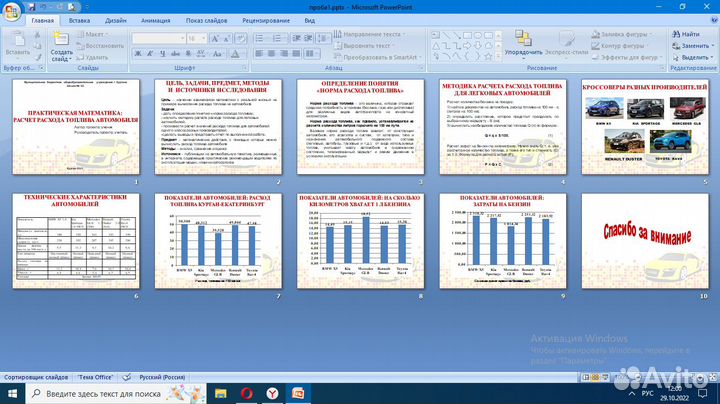This screenshot has width=720, height=404.
Task: Toggle Underline (Ч) formatting
Action: pyautogui.click(x=163, y=54)
